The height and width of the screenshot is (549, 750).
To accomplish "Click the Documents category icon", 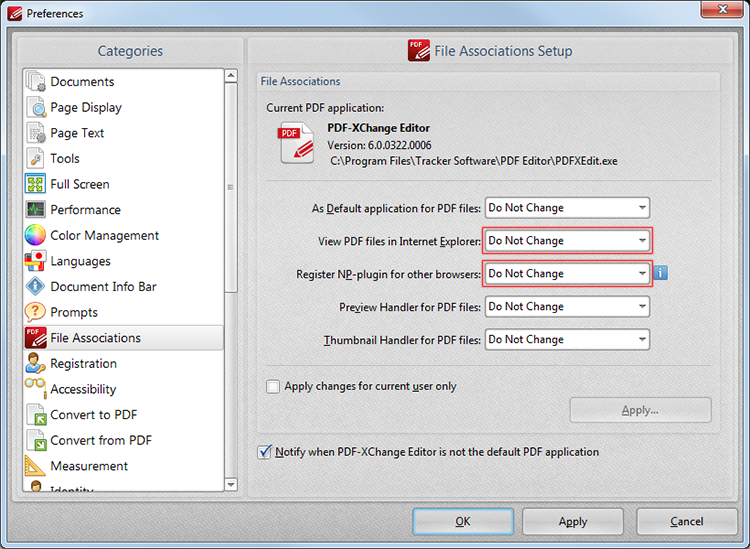I will (35, 81).
